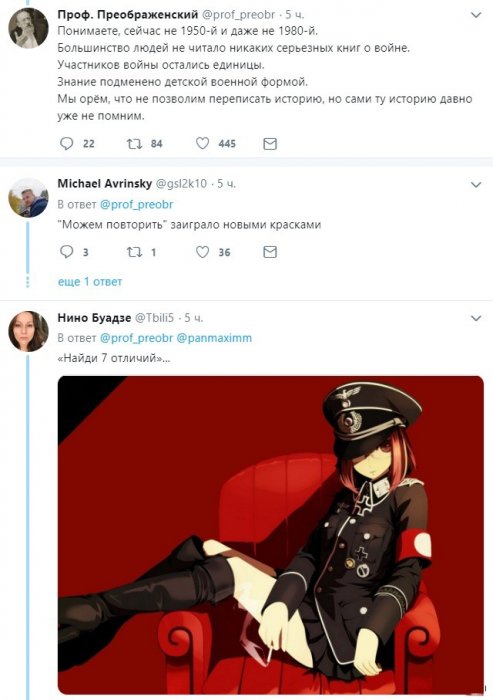Screen dimensions: 493x700
Task: Retweet Michael Avrinsky's reply
Action: click(134, 252)
